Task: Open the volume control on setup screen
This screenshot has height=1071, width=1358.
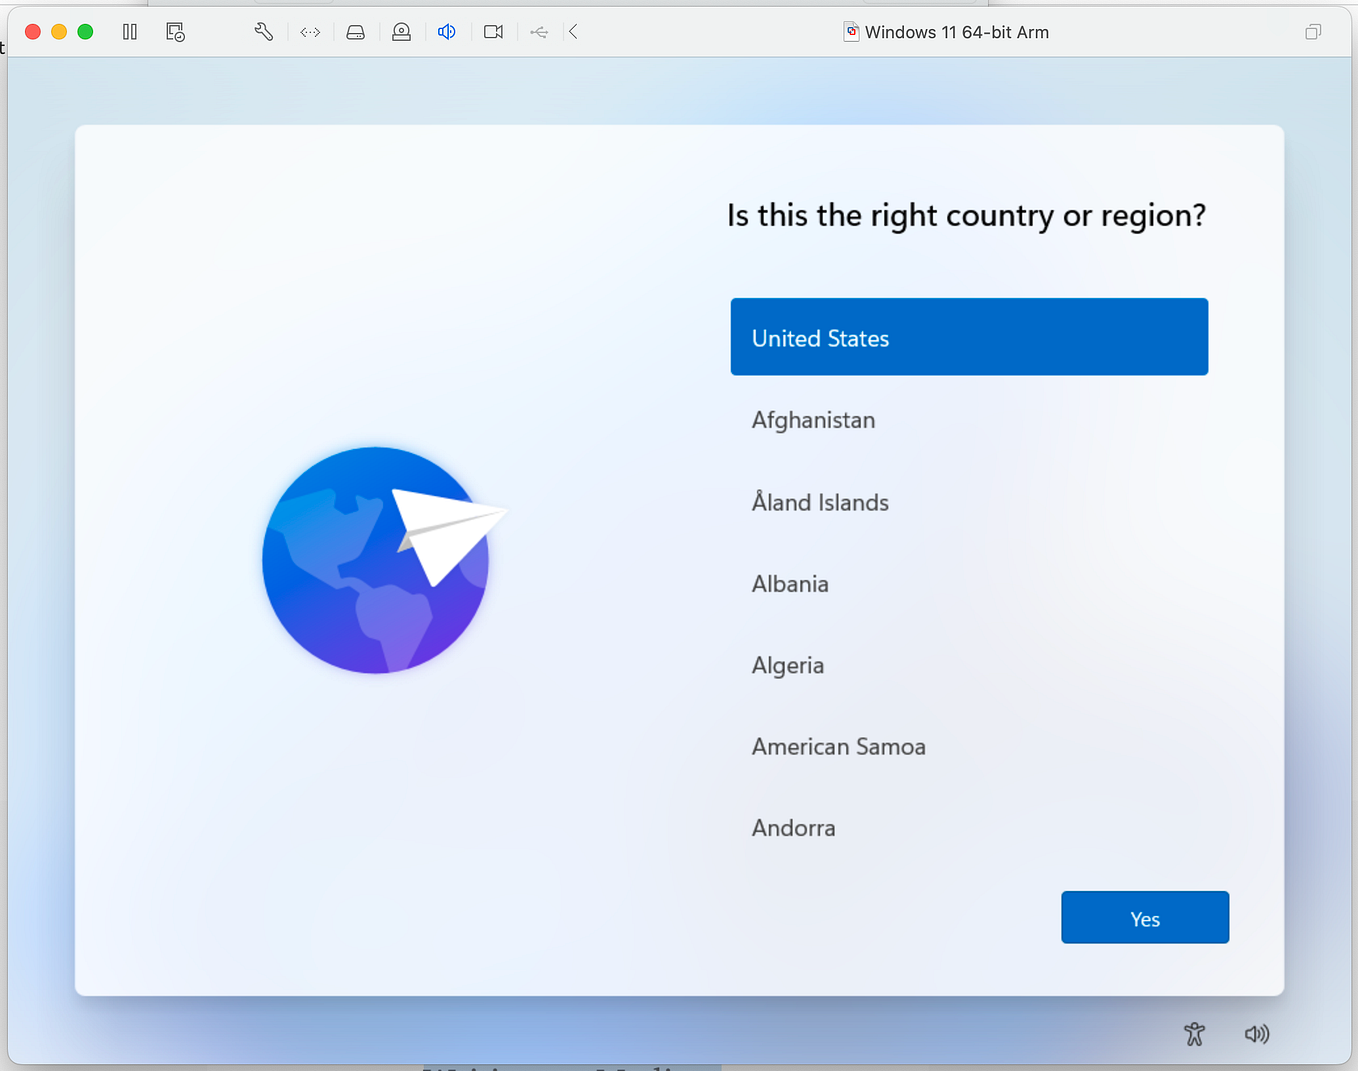Action: click(1257, 1034)
